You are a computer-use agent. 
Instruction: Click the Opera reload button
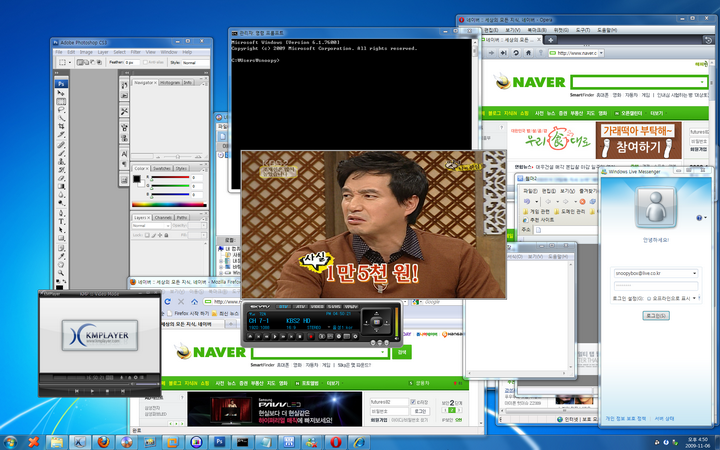point(516,53)
